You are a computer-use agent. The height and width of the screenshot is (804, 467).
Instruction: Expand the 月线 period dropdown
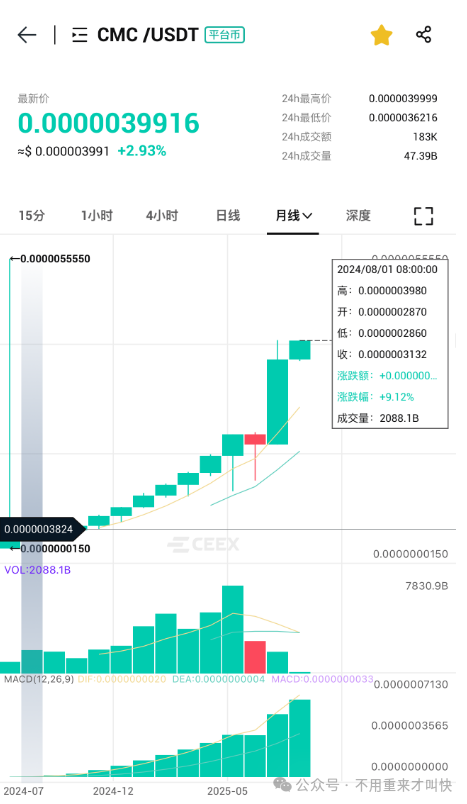pos(293,215)
